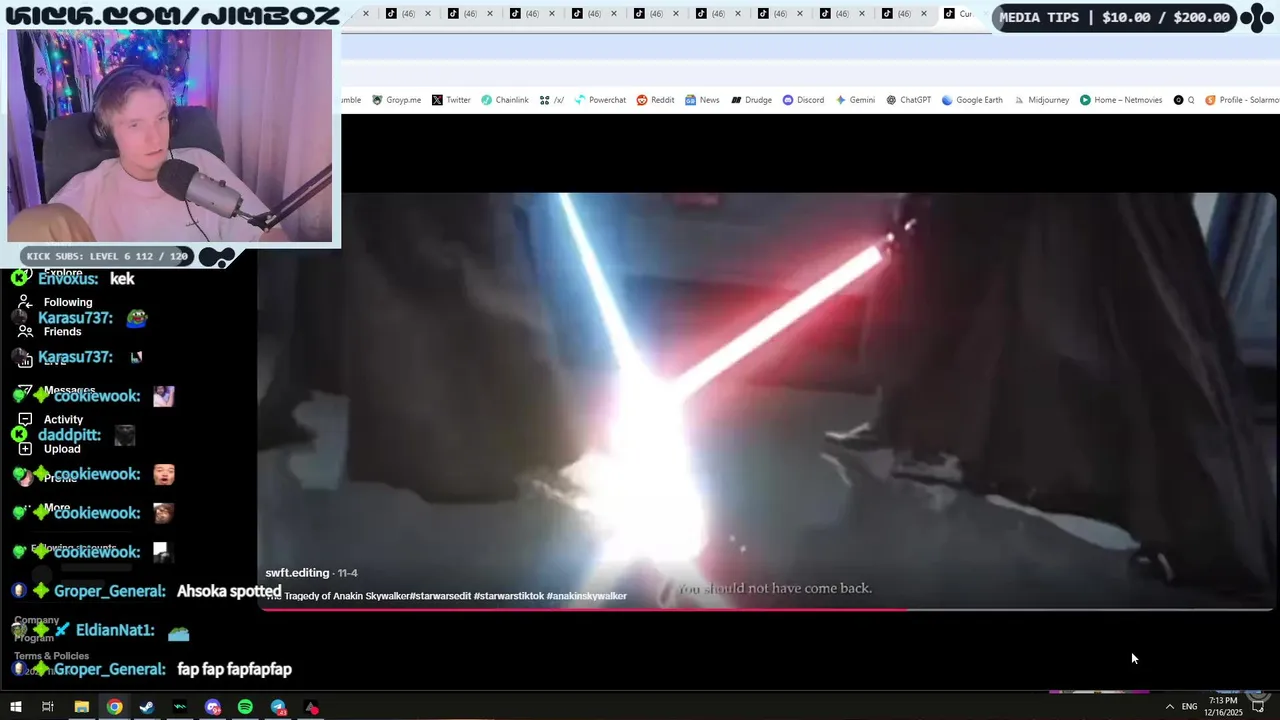Open the Chainlink bookmark

(505, 100)
